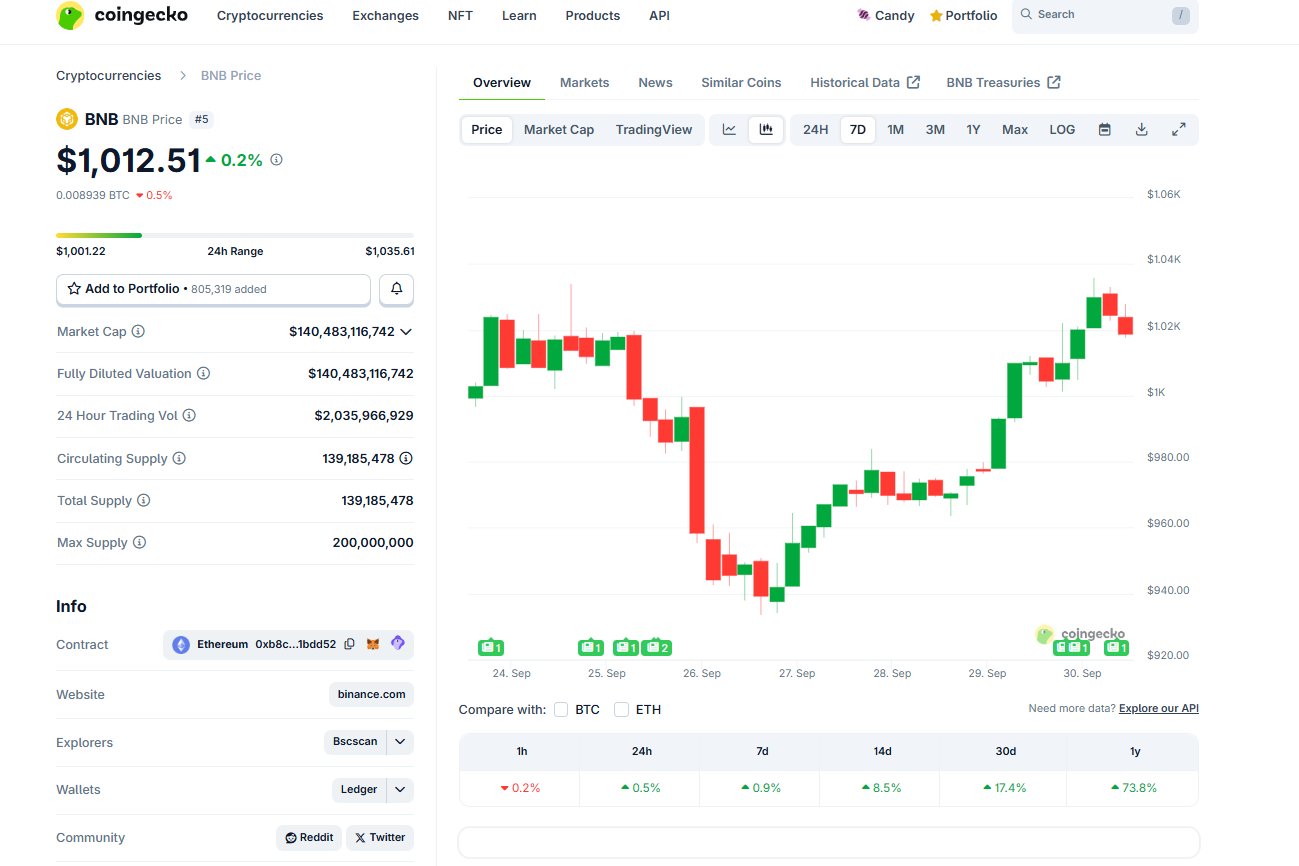Open the Wallets dropdown arrow
The image size is (1299, 866).
point(400,790)
